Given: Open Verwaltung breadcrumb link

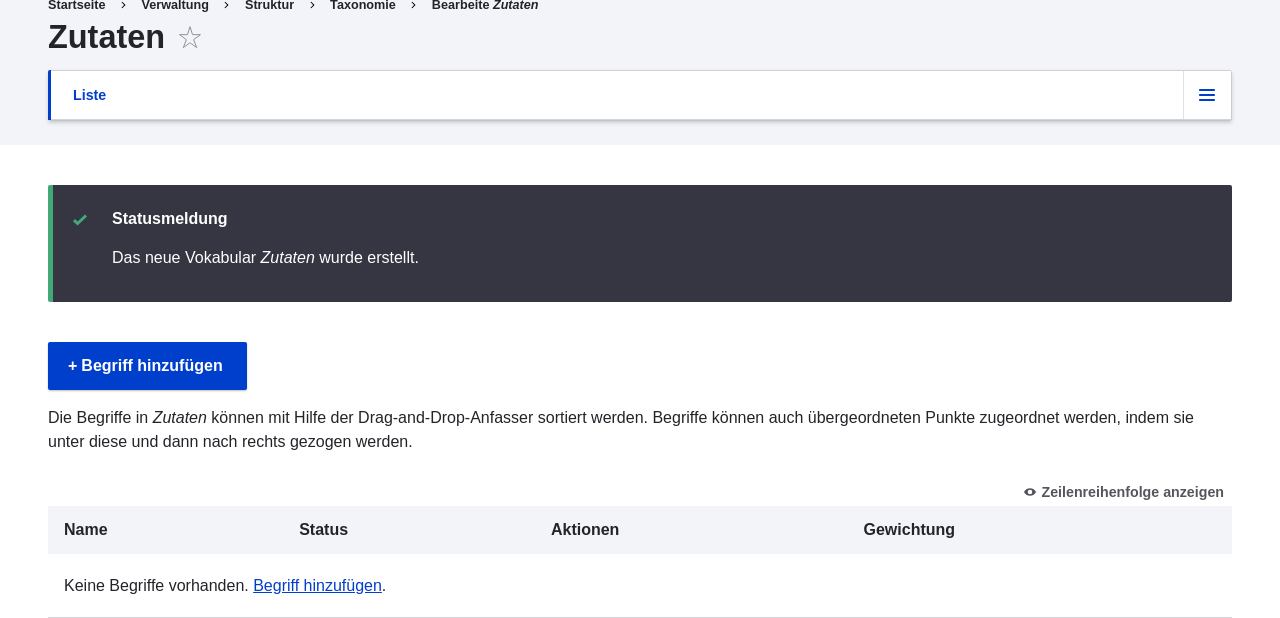Looking at the screenshot, I should (175, 5).
